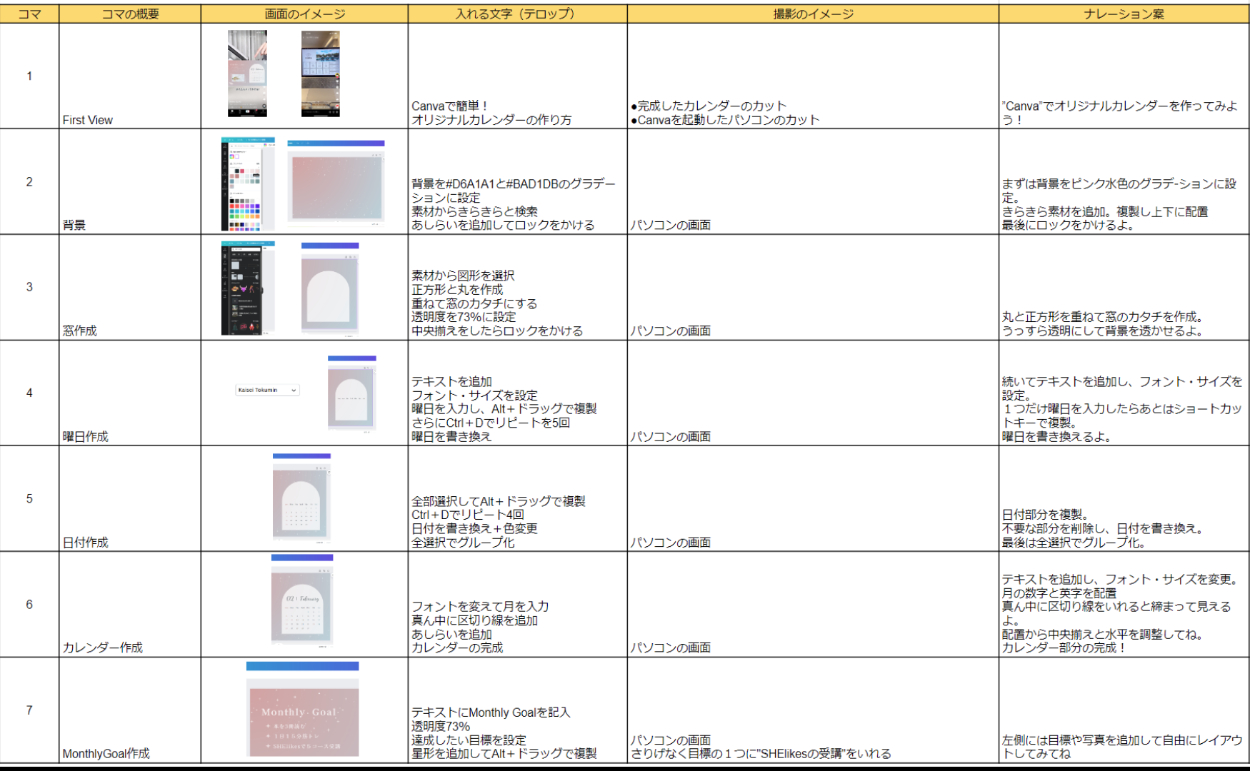This screenshot has height=771, width=1250.
Task: Click the 入れる文字(テロップ) header cell
Action: [x=517, y=15]
